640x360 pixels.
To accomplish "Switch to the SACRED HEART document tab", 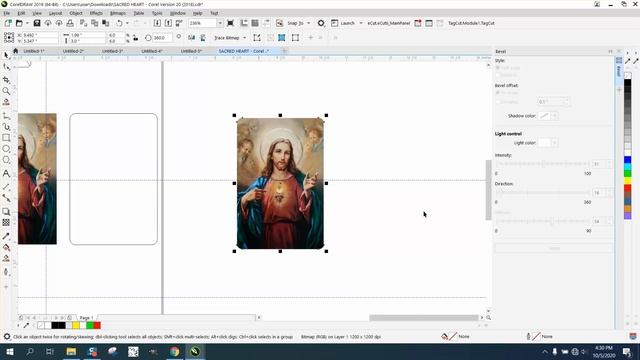I will click(x=244, y=51).
